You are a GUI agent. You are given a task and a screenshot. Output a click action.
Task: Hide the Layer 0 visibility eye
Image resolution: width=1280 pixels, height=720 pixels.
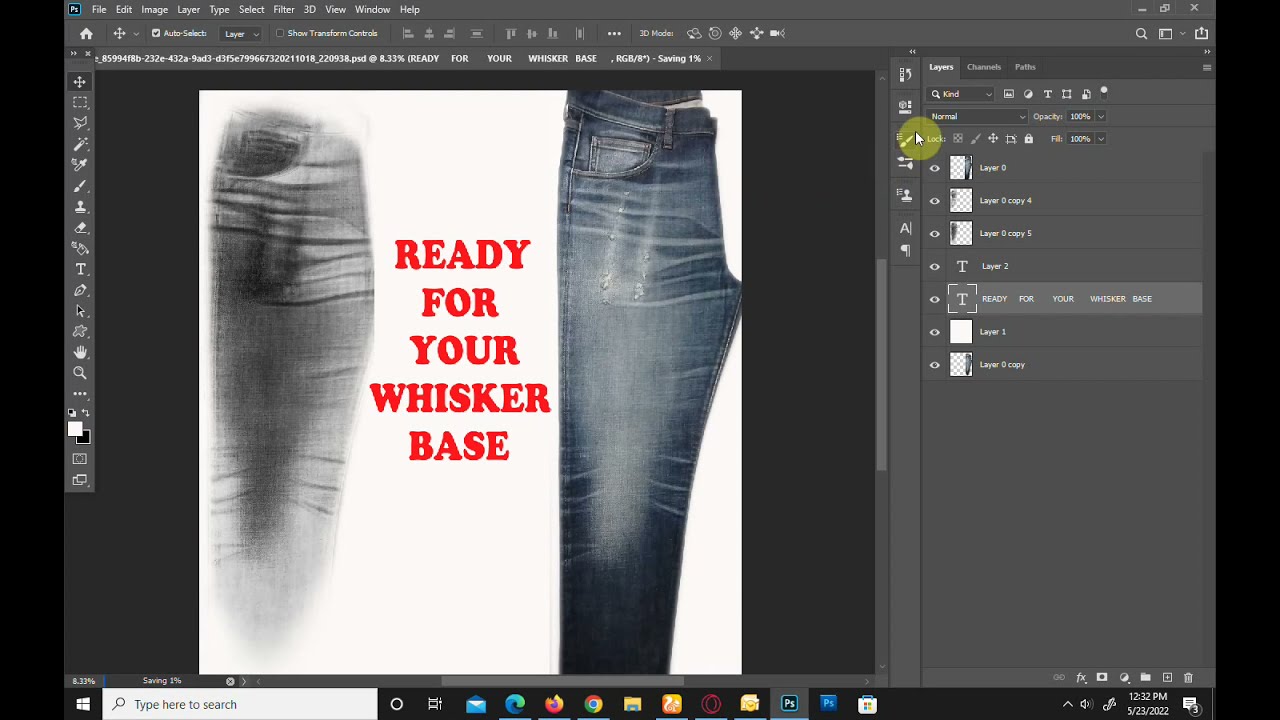(x=935, y=168)
